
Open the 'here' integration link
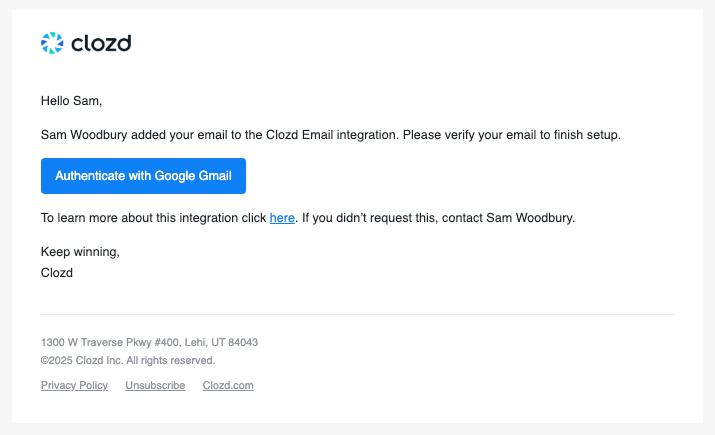[282, 217]
